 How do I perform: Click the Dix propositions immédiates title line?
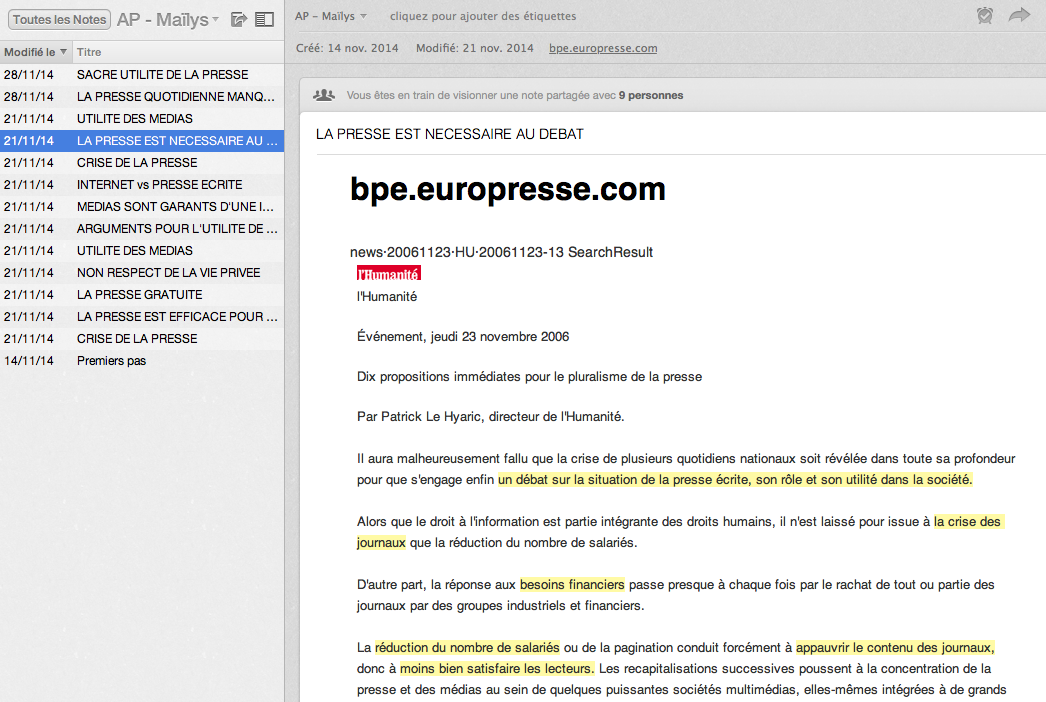pos(529,376)
